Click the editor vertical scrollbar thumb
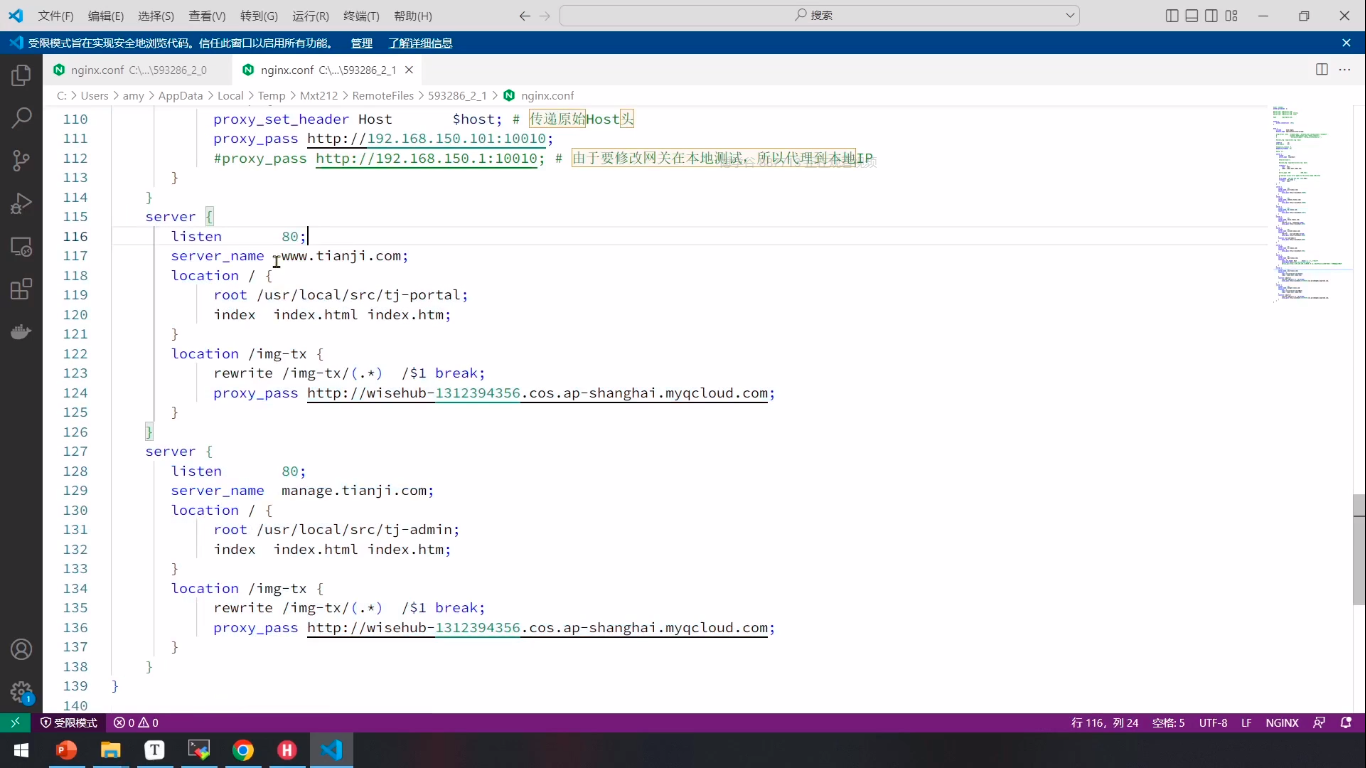This screenshot has height=768, width=1366. tap(1359, 549)
